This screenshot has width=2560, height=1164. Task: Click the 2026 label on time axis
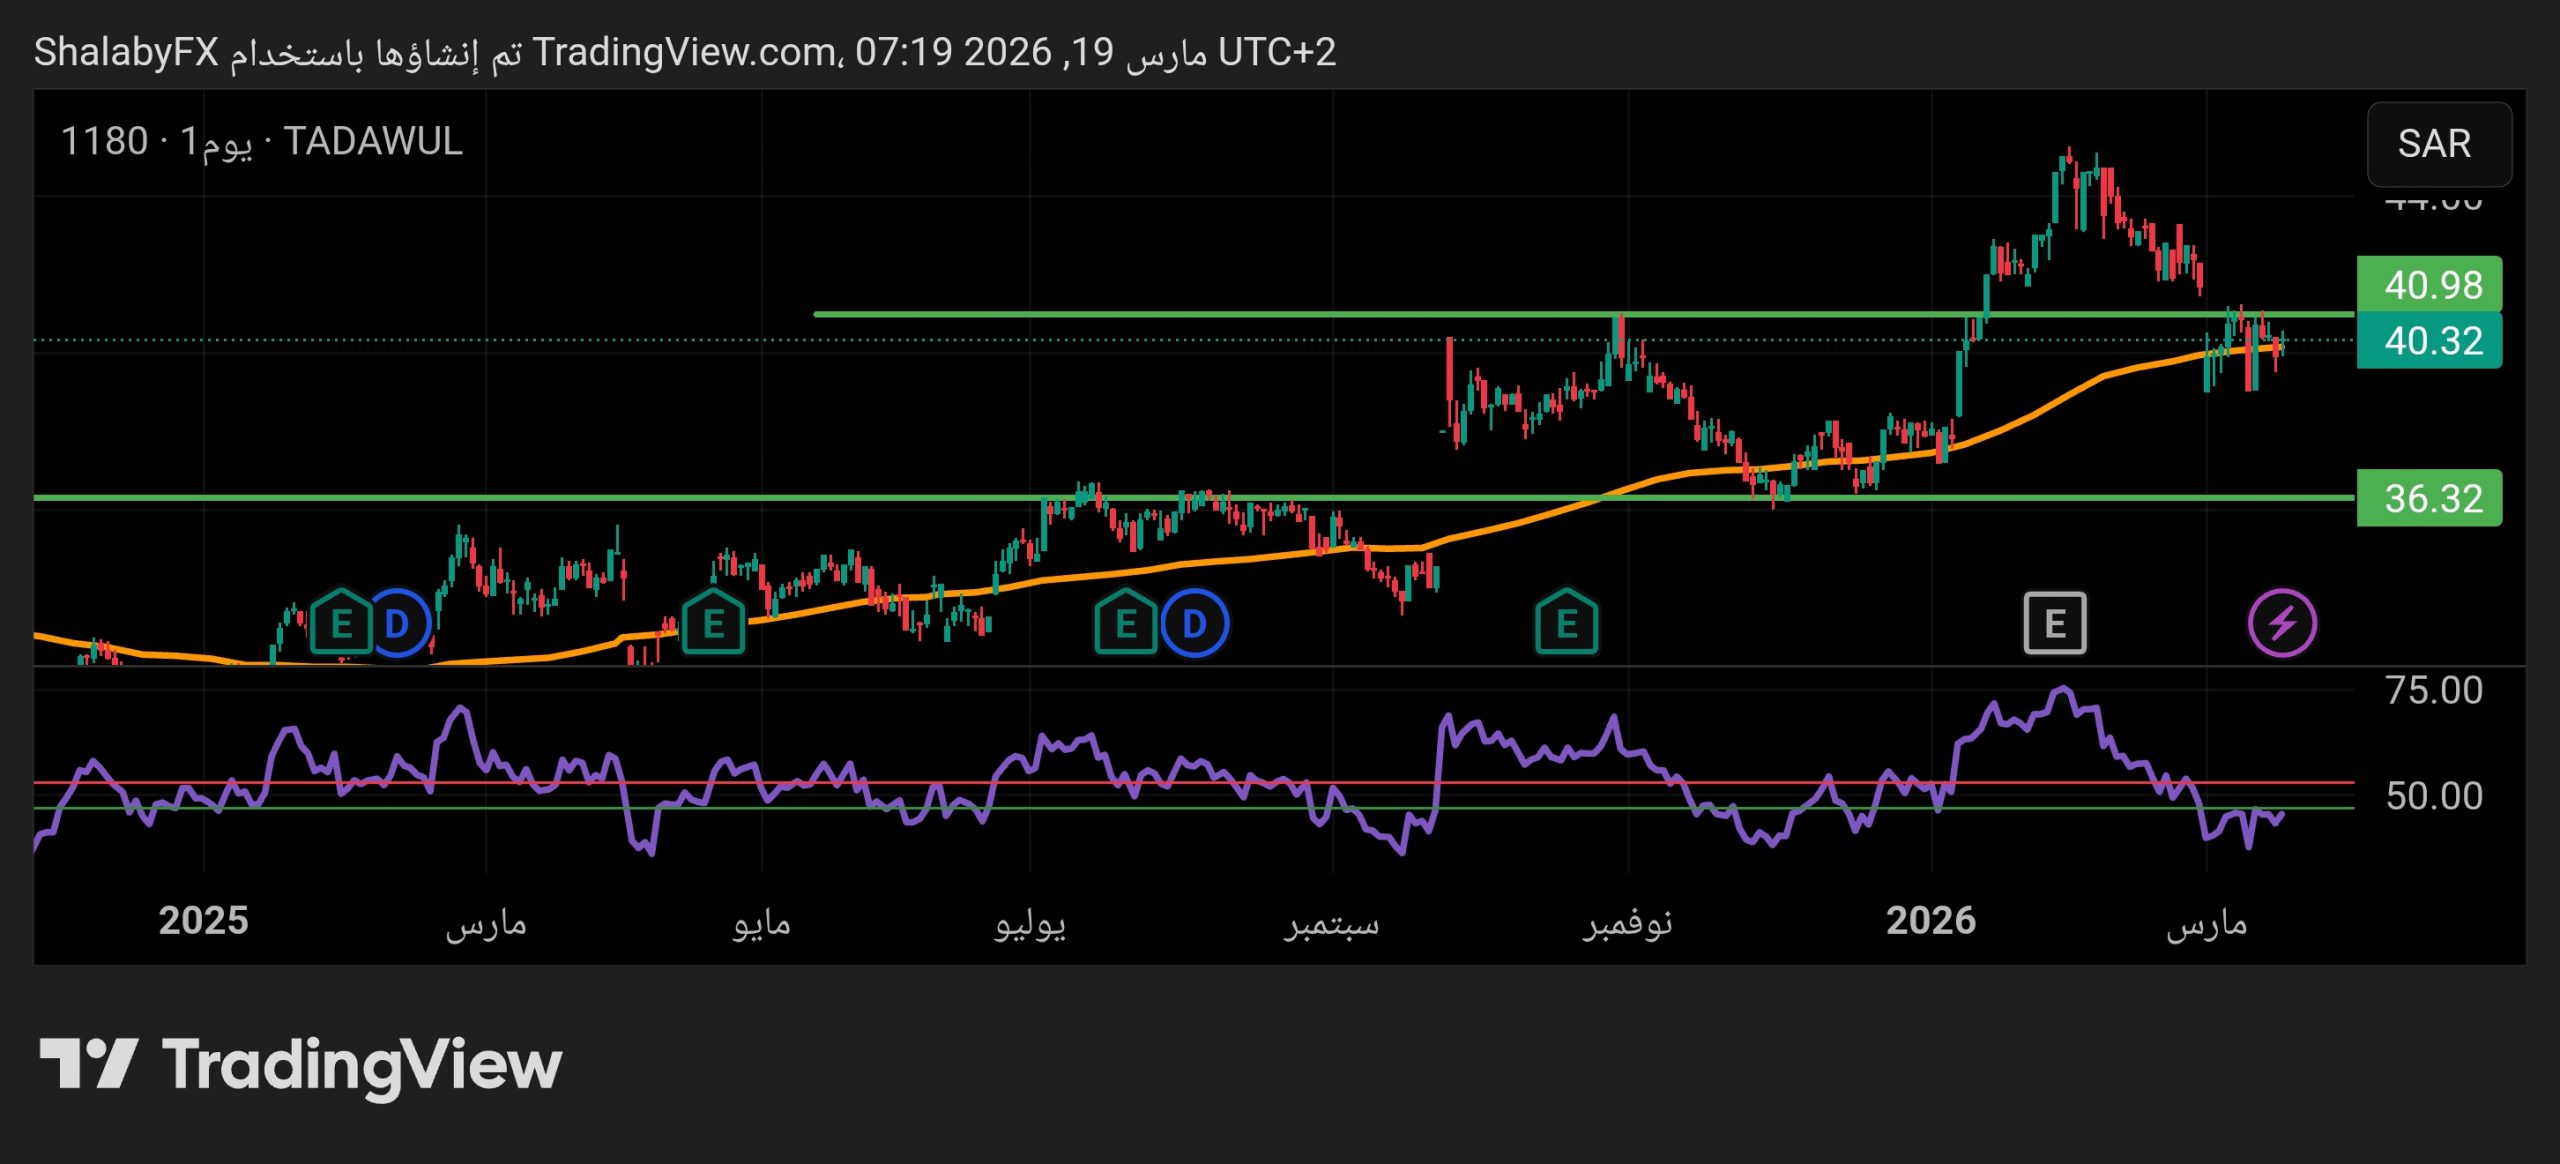1930,920
